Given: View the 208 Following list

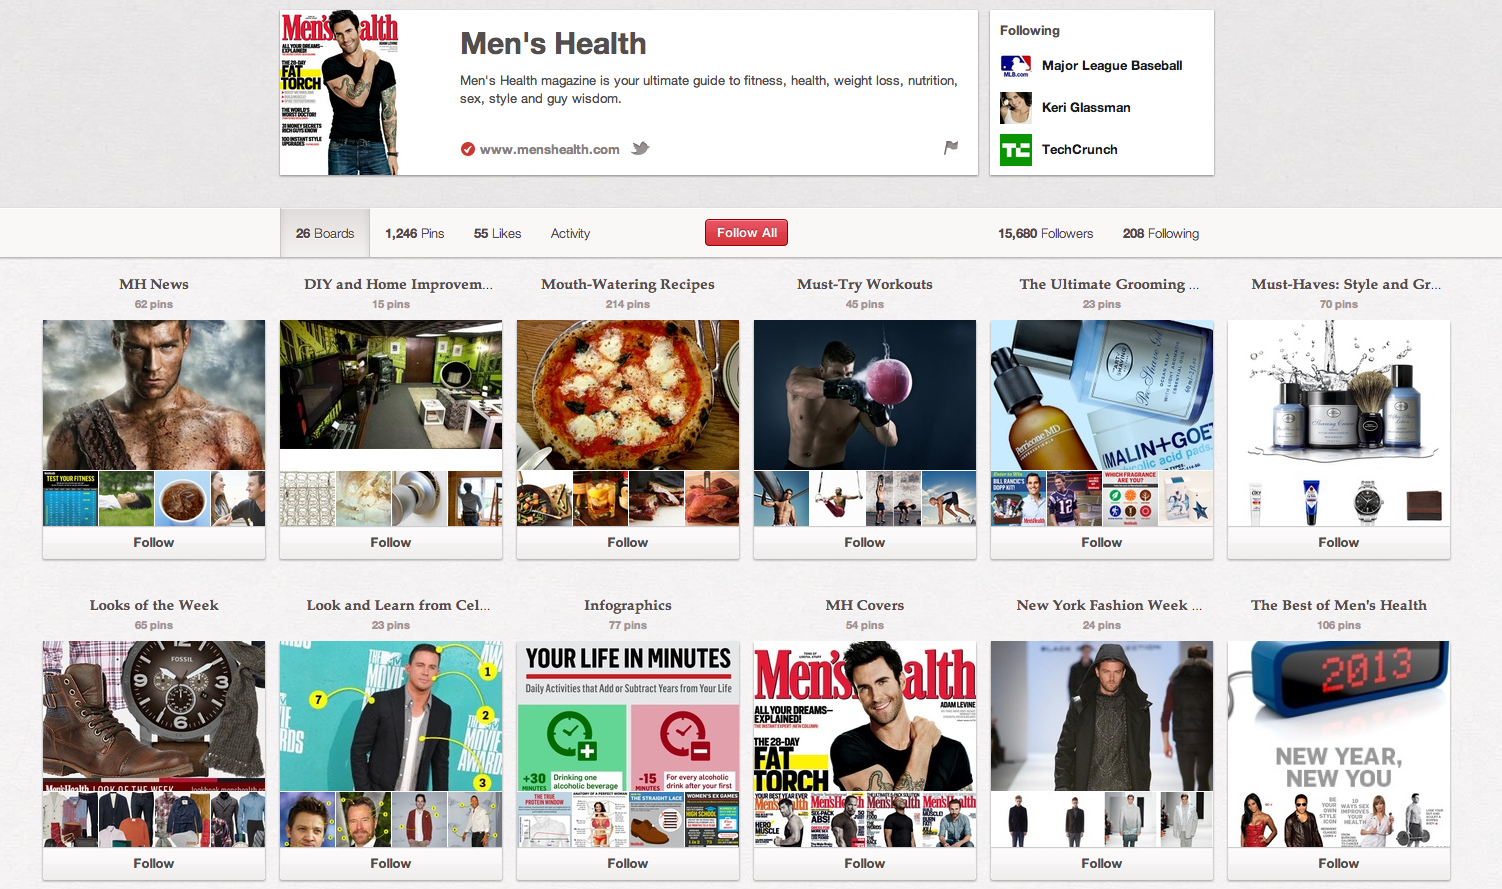Looking at the screenshot, I should tap(1160, 233).
